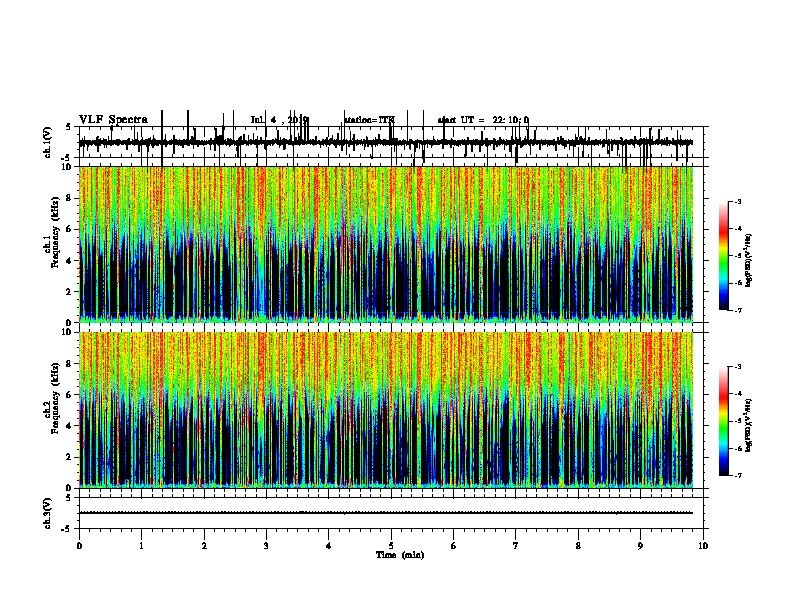Select the date label "Jul 4, 2019"
792x612 pixels.
279,120
